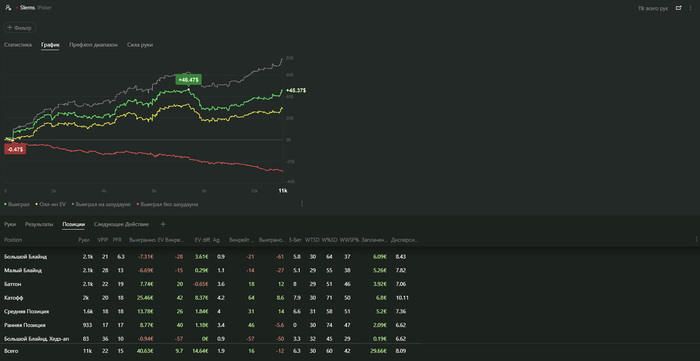The width and height of the screenshot is (700, 361).
Task: Toggle the green Выиграл line in the legend
Action: click(17, 204)
